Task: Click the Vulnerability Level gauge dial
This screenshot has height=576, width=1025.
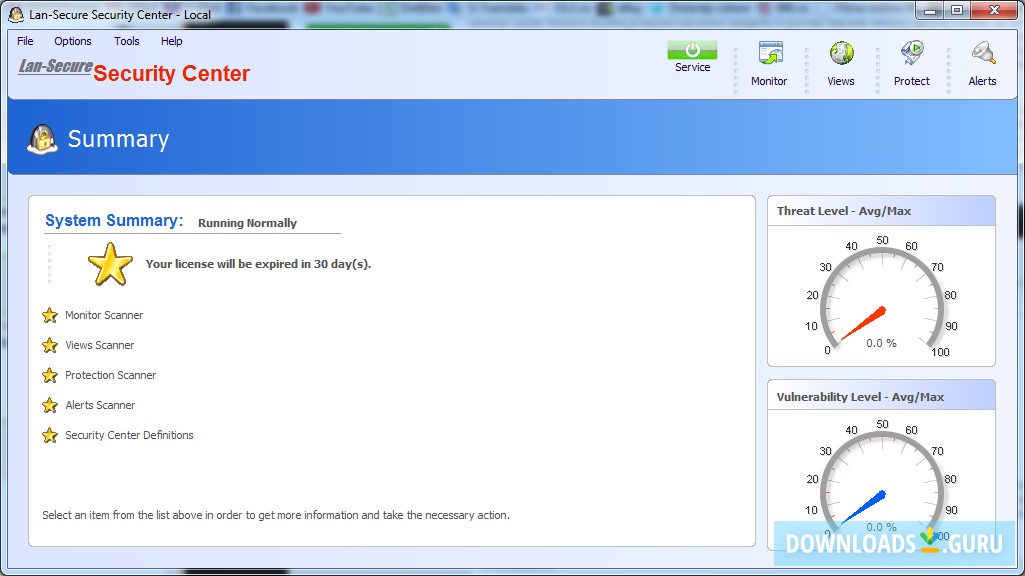Action: click(881, 482)
